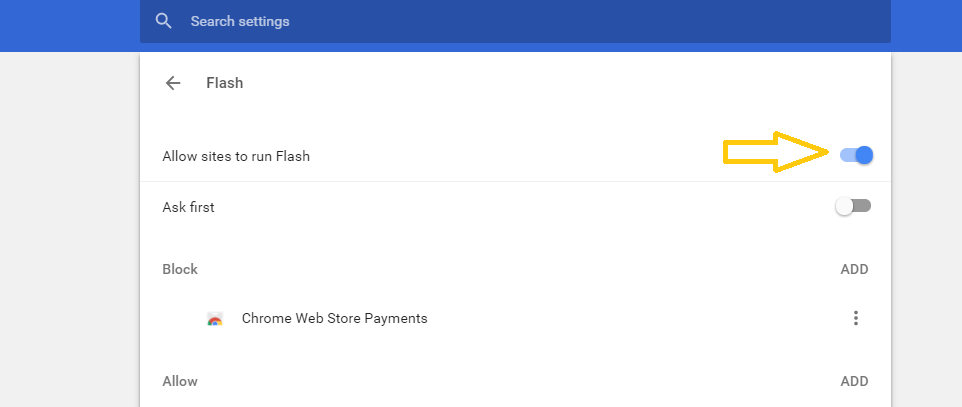The width and height of the screenshot is (962, 407).
Task: Click the Block section header
Action: [180, 269]
